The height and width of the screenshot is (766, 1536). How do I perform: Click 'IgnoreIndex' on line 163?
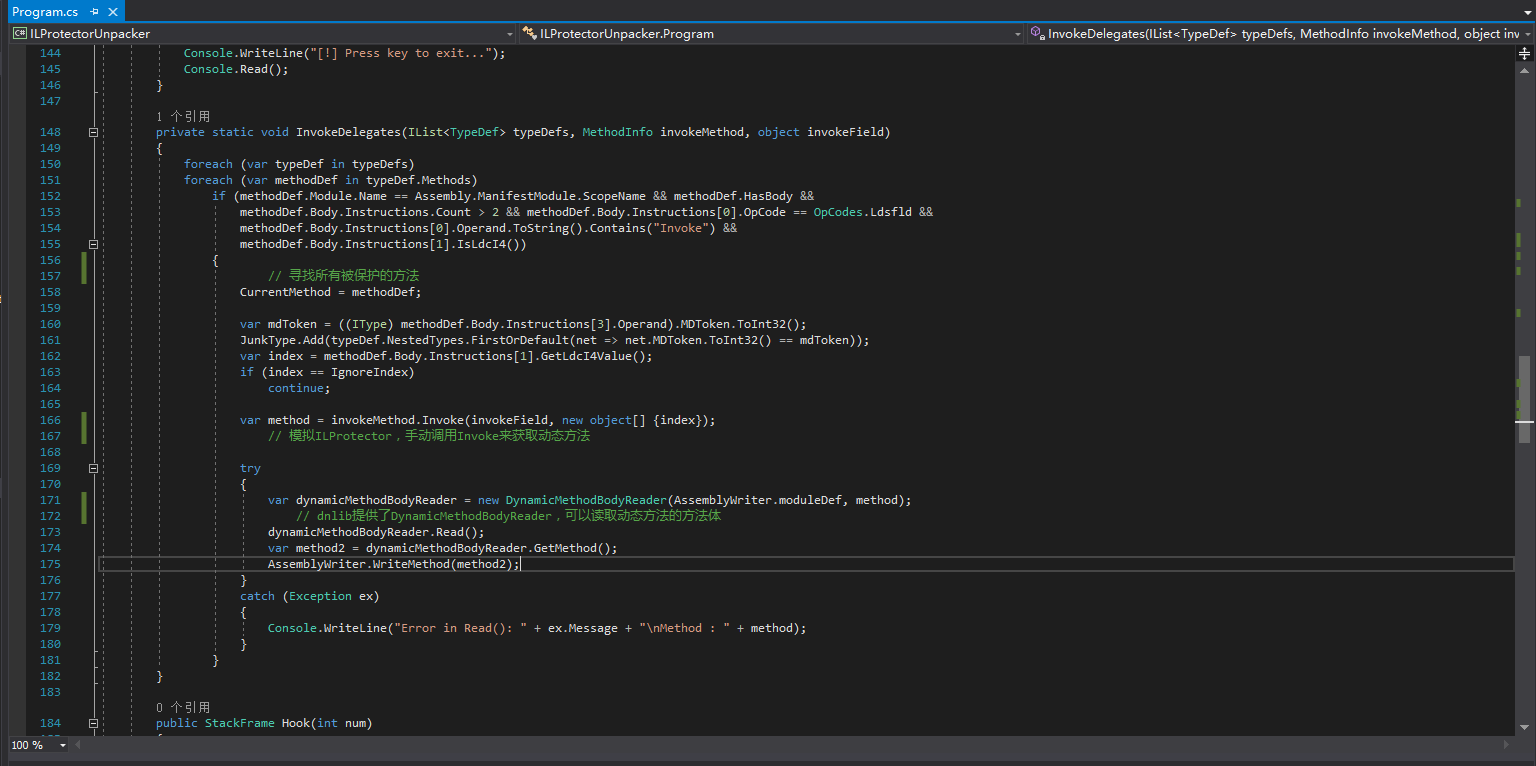point(369,372)
